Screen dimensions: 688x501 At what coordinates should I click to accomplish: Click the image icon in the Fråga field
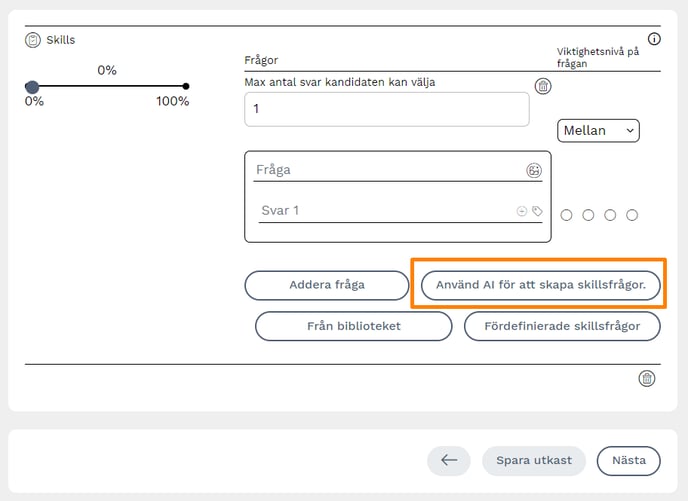[534, 170]
